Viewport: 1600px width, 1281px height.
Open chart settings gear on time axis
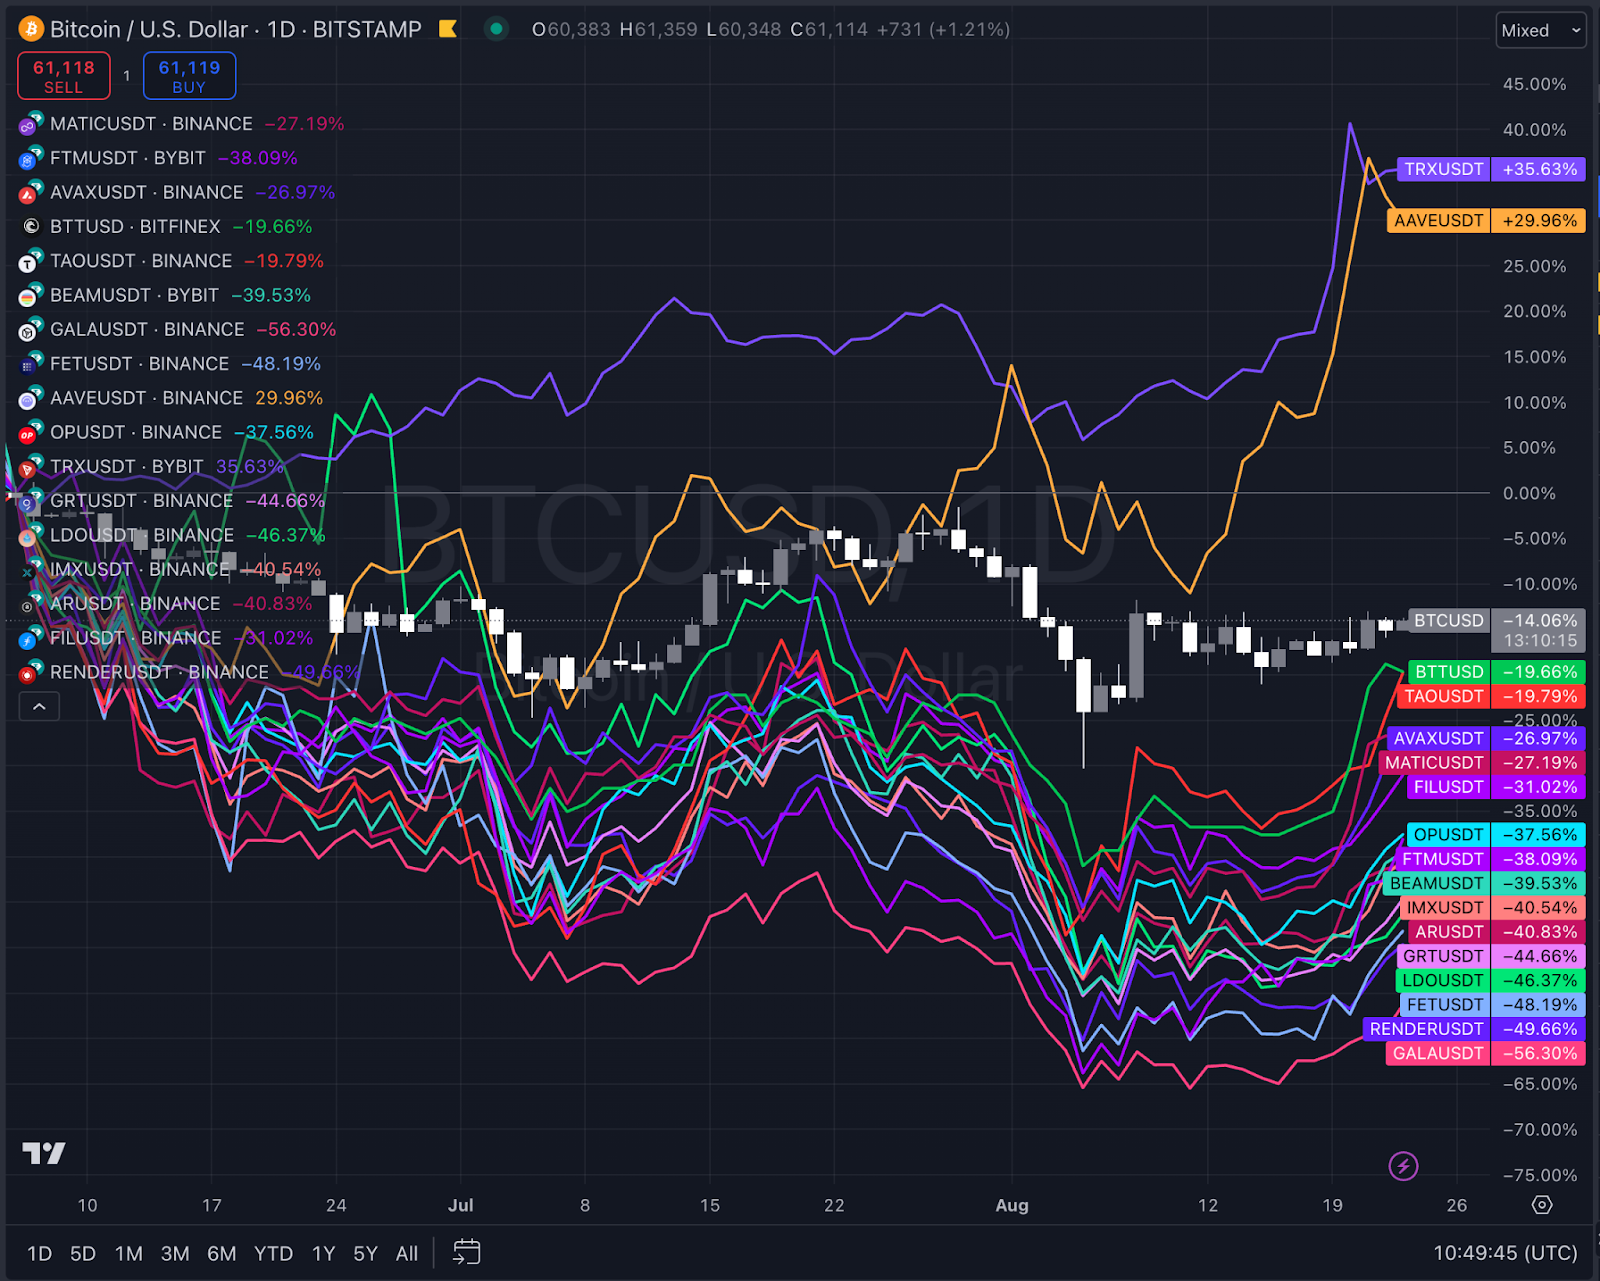coord(1542,1205)
